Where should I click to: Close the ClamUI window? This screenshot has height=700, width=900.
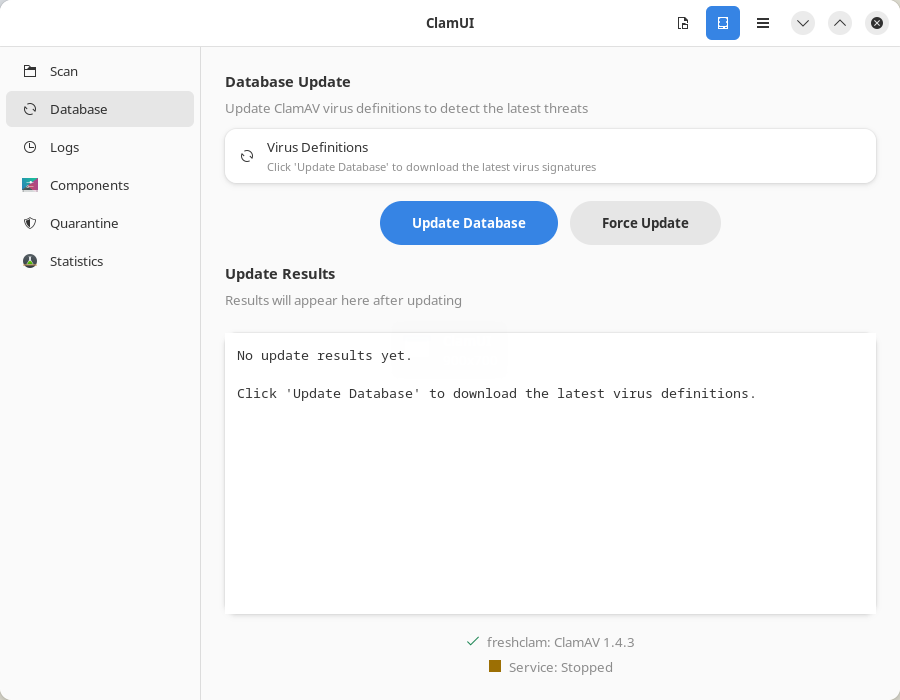click(x=877, y=23)
